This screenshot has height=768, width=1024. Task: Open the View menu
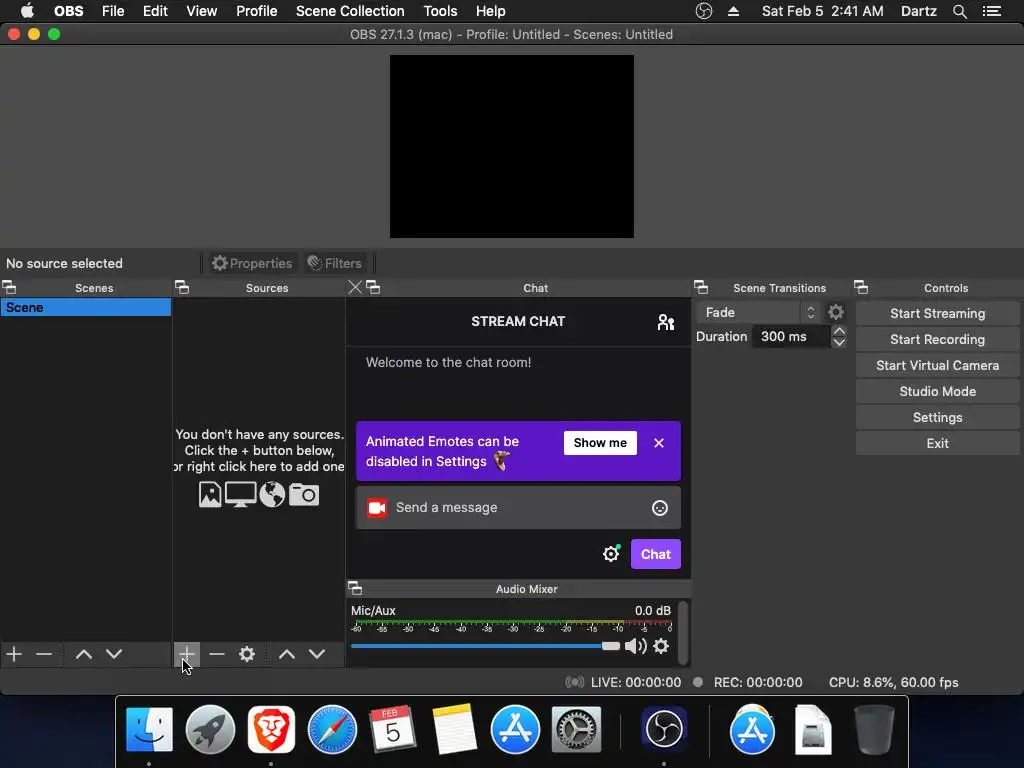201,11
